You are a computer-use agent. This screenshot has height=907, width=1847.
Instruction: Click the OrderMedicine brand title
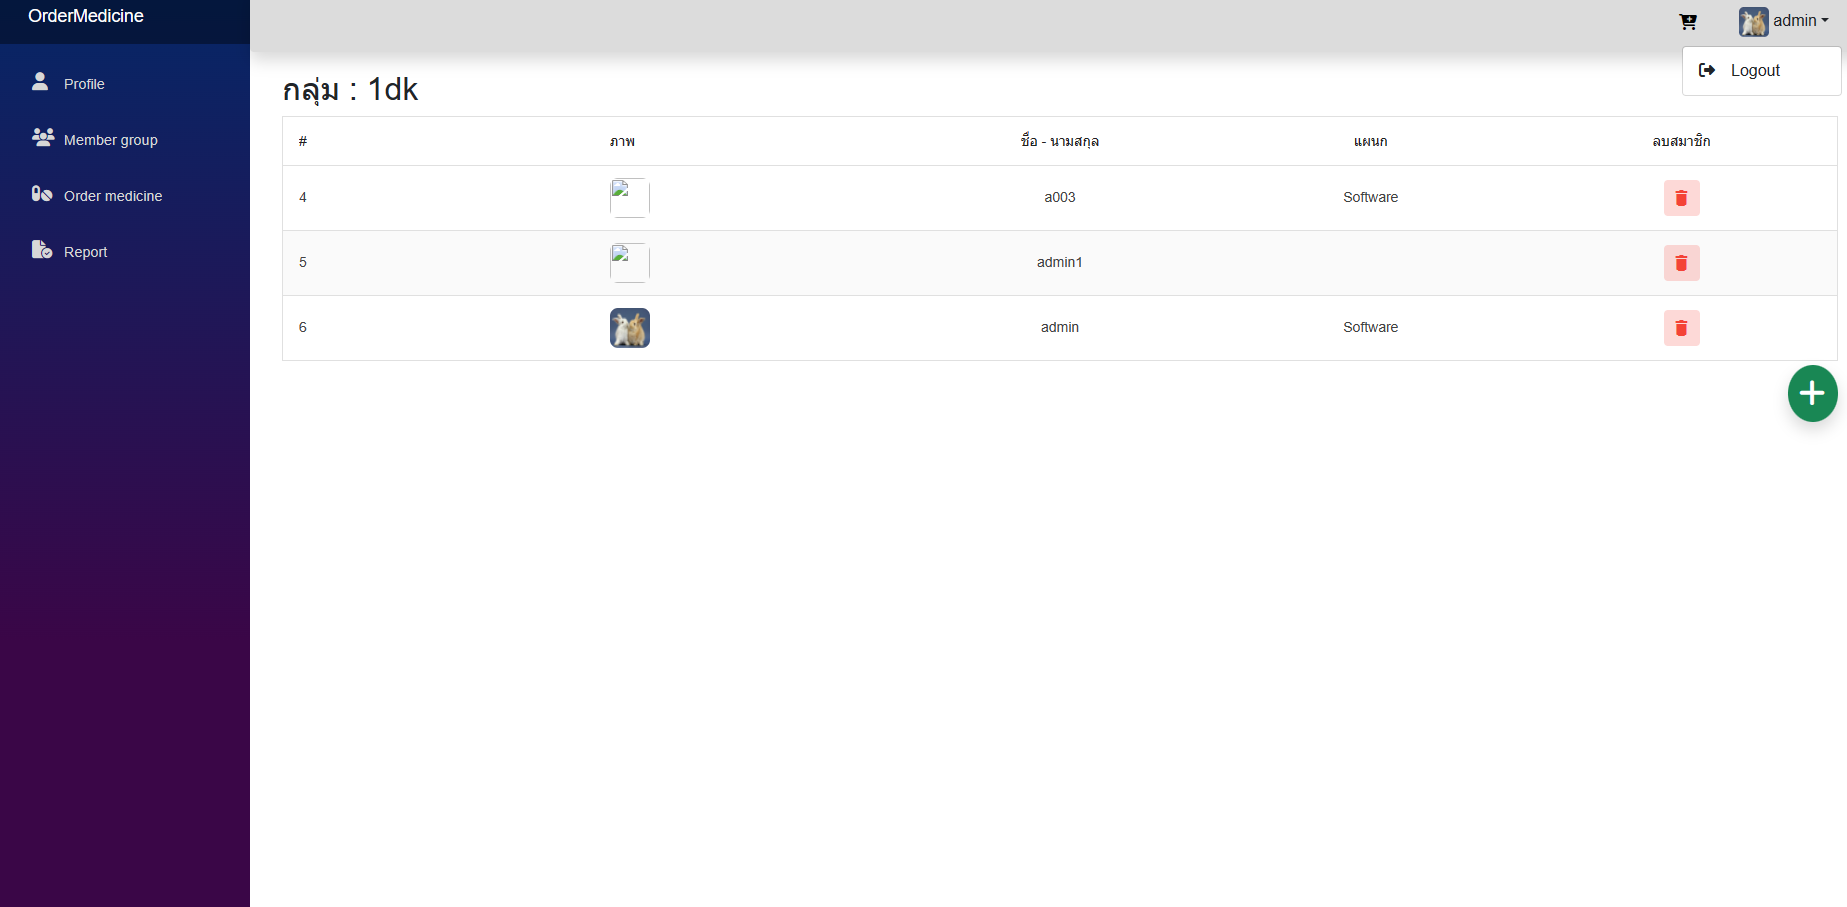click(x=86, y=16)
